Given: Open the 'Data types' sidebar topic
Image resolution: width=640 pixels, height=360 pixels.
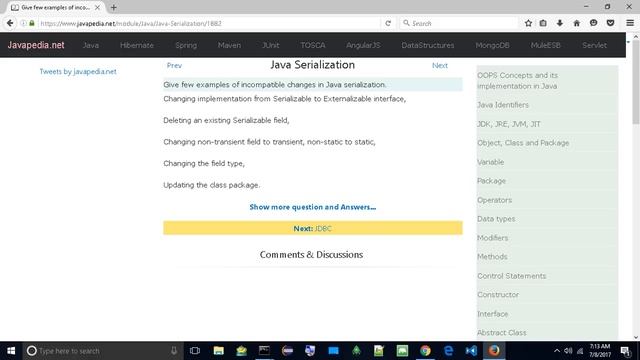Looking at the screenshot, I should coord(496,219).
